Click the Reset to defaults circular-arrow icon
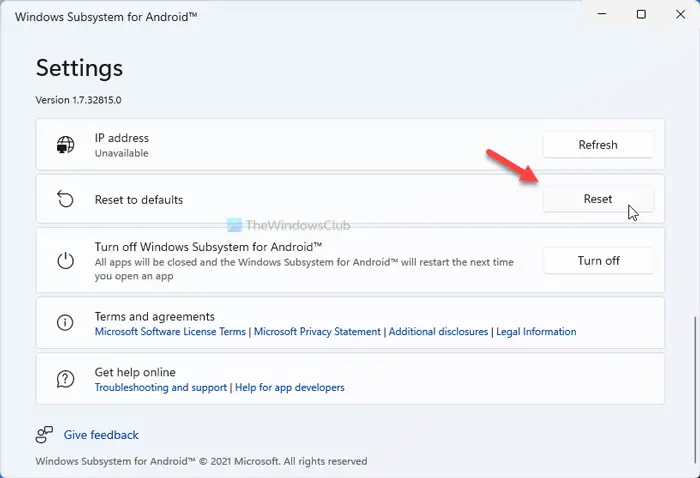Screen dimensions: 700x478 coord(65,199)
